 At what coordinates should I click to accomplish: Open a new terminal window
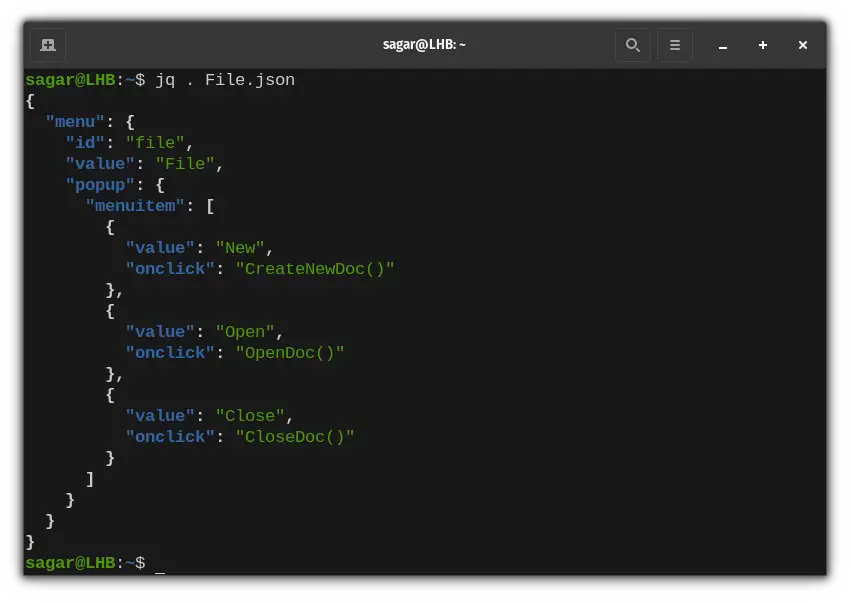(x=47, y=45)
